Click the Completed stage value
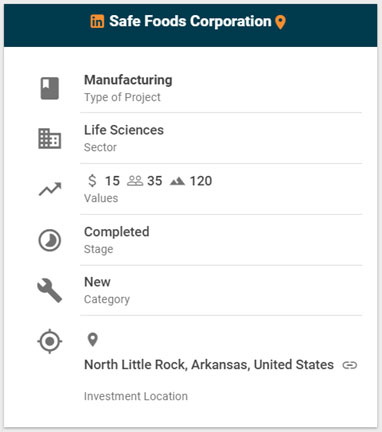 (117, 232)
